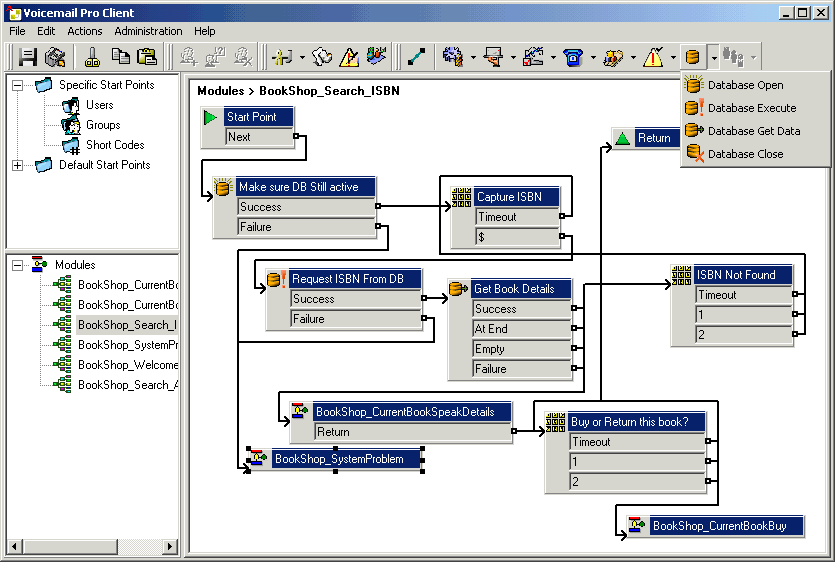Open dropdown arrow beside the telephone icon

coord(593,57)
